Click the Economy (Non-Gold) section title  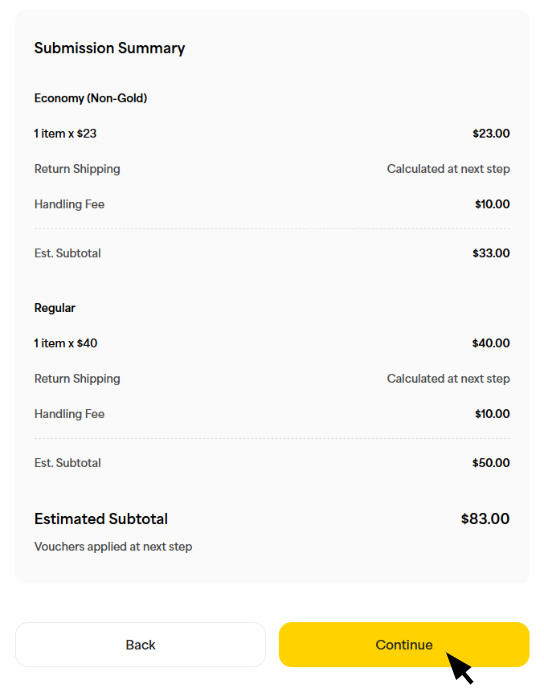[x=91, y=98]
